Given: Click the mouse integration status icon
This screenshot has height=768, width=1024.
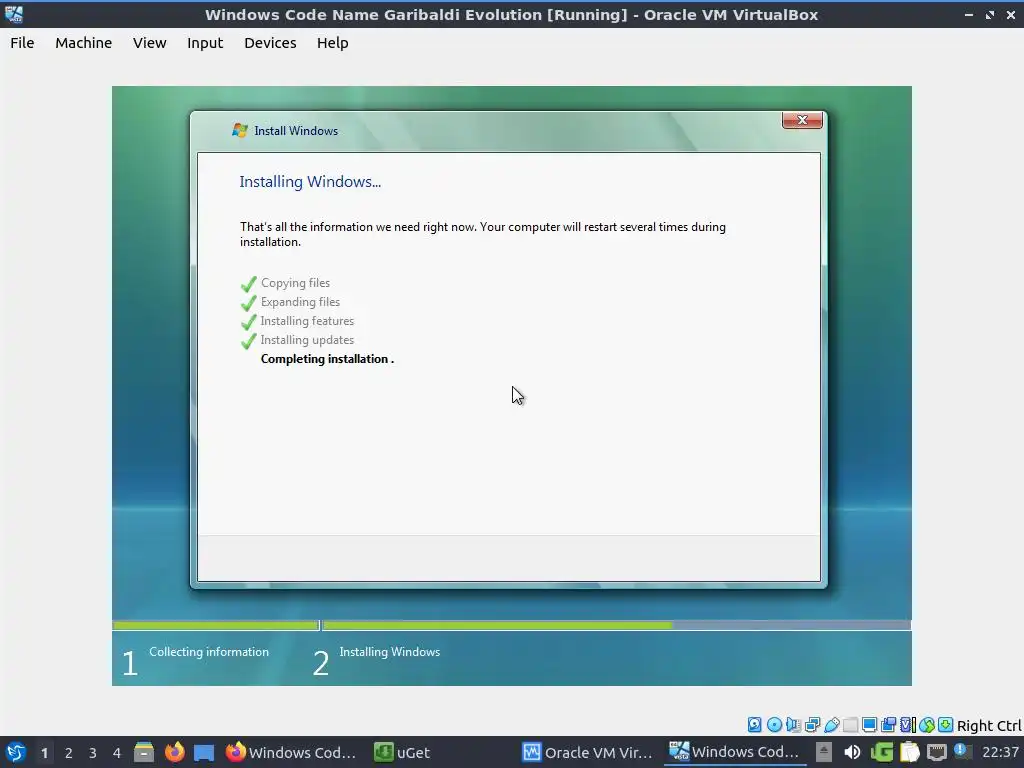Looking at the screenshot, I should 927,724.
